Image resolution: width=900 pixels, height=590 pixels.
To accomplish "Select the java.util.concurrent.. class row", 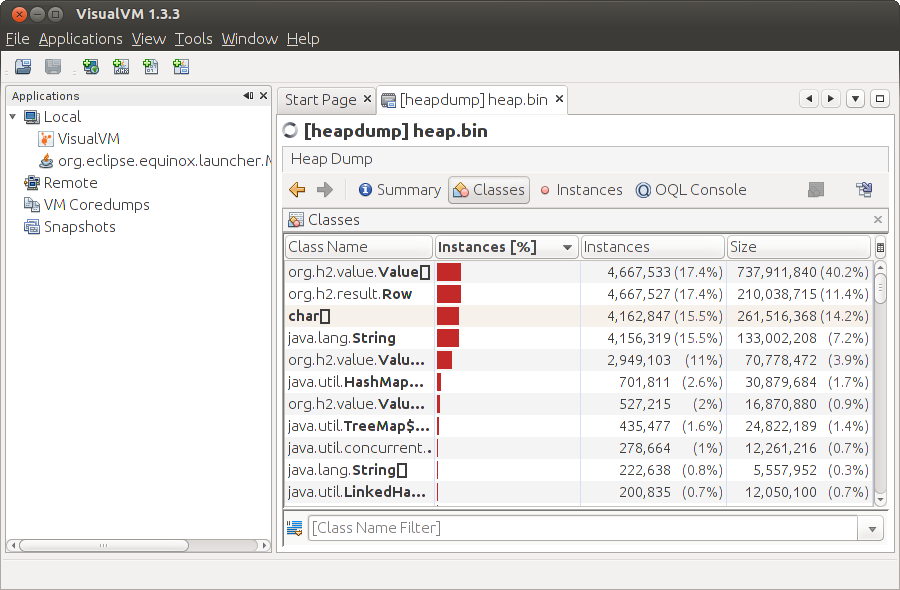I will pos(578,448).
